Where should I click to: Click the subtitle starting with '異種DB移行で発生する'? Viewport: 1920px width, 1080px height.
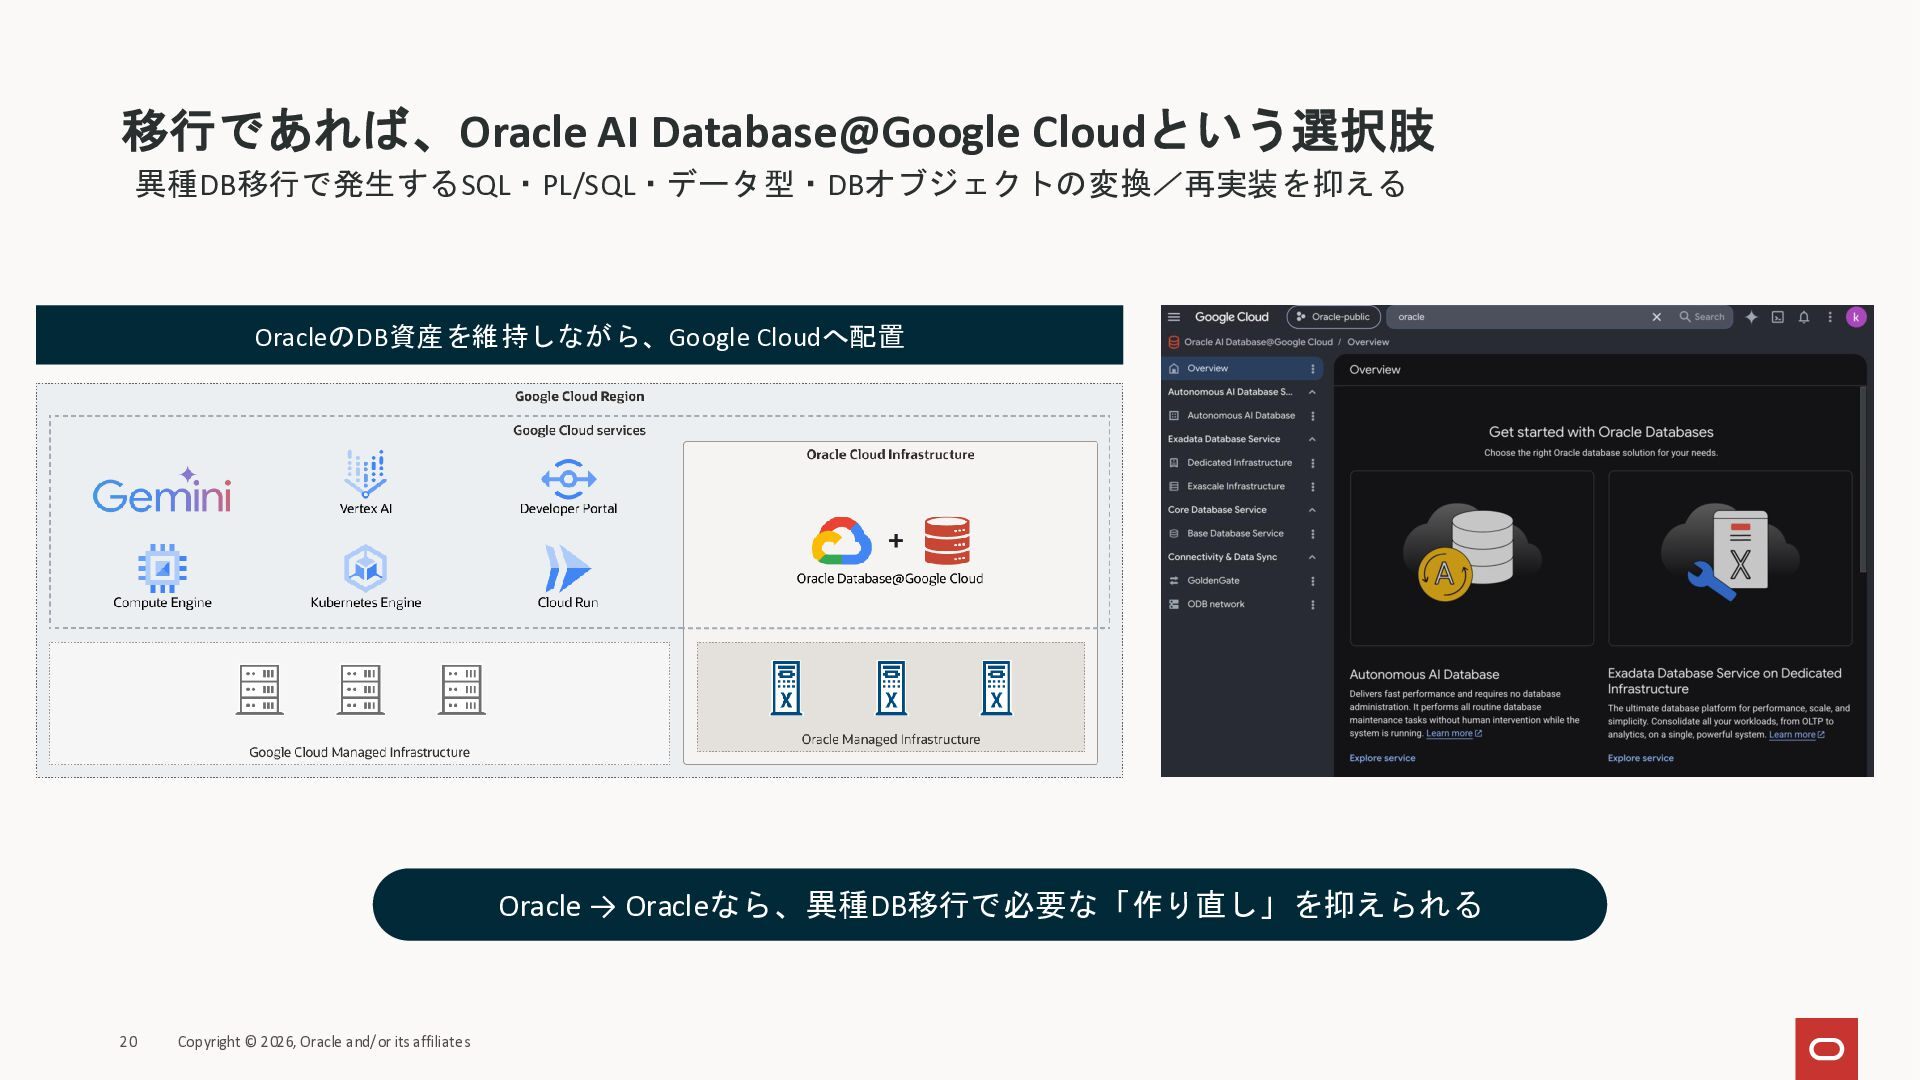(x=771, y=184)
